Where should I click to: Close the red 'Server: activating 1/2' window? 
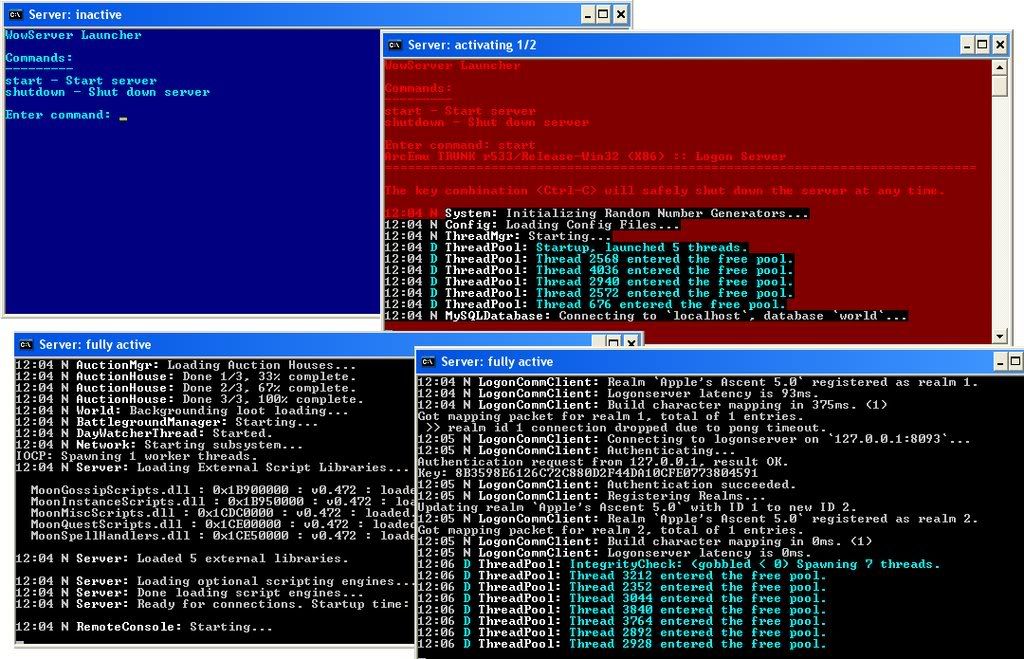click(1001, 45)
